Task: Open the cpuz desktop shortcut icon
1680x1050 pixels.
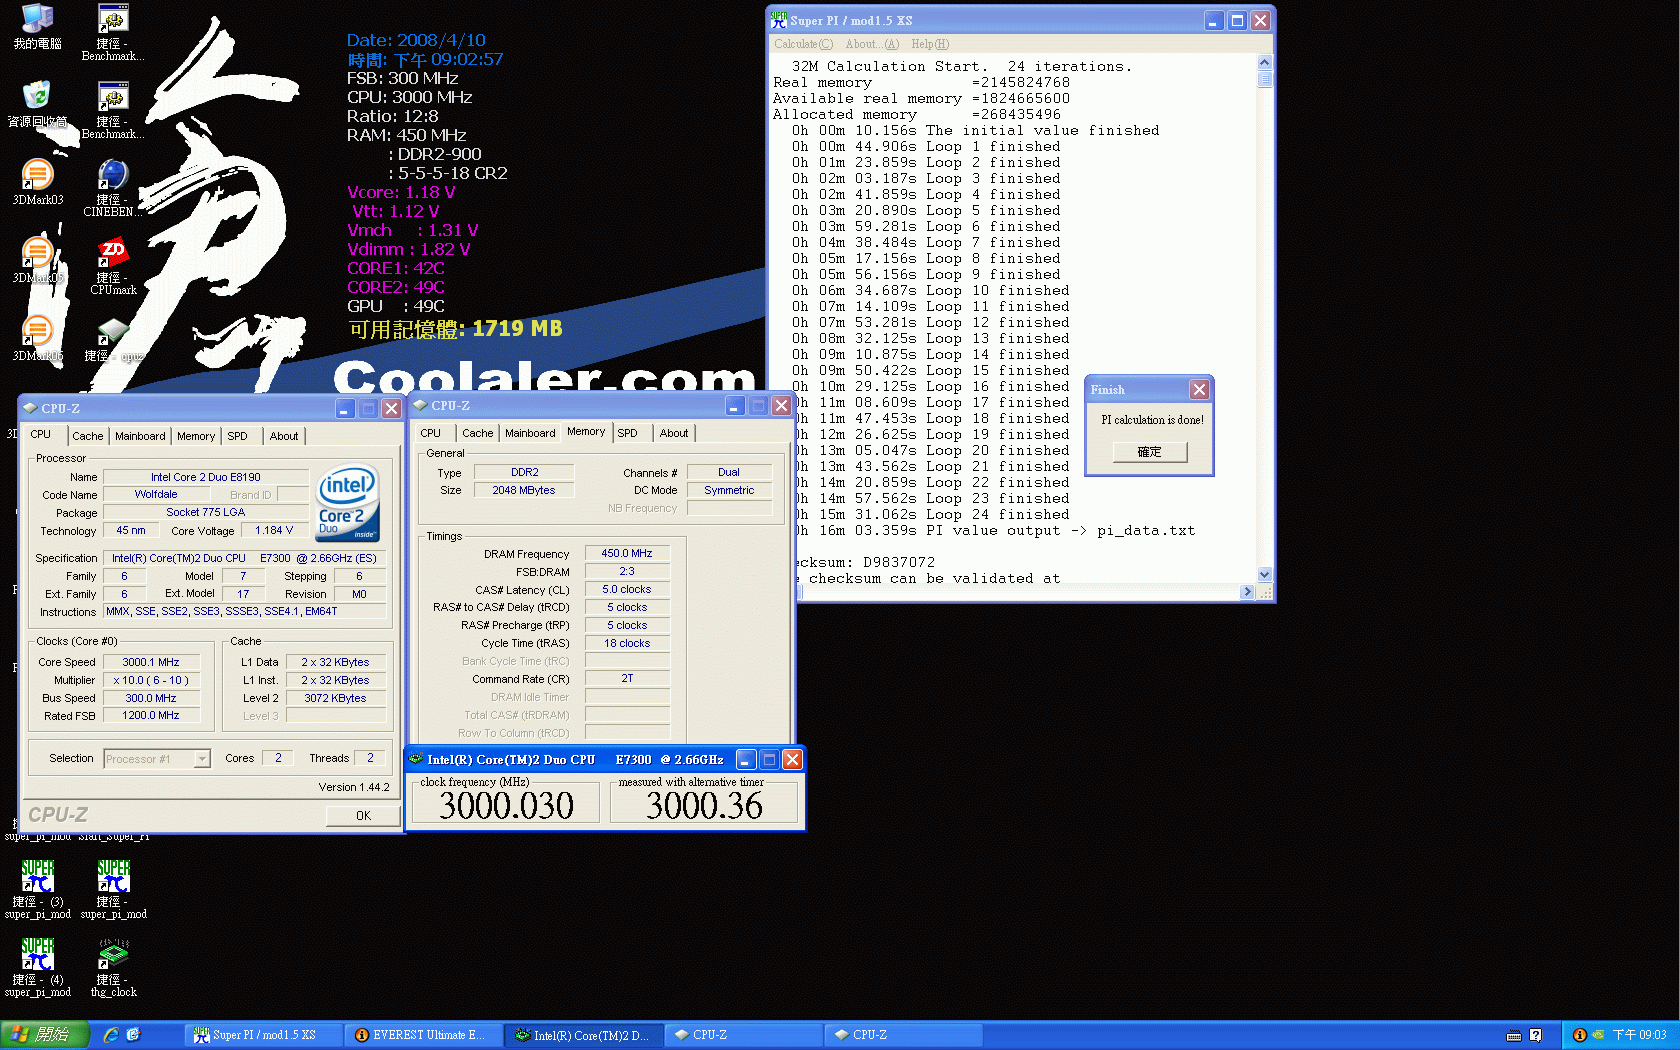Action: [x=113, y=338]
